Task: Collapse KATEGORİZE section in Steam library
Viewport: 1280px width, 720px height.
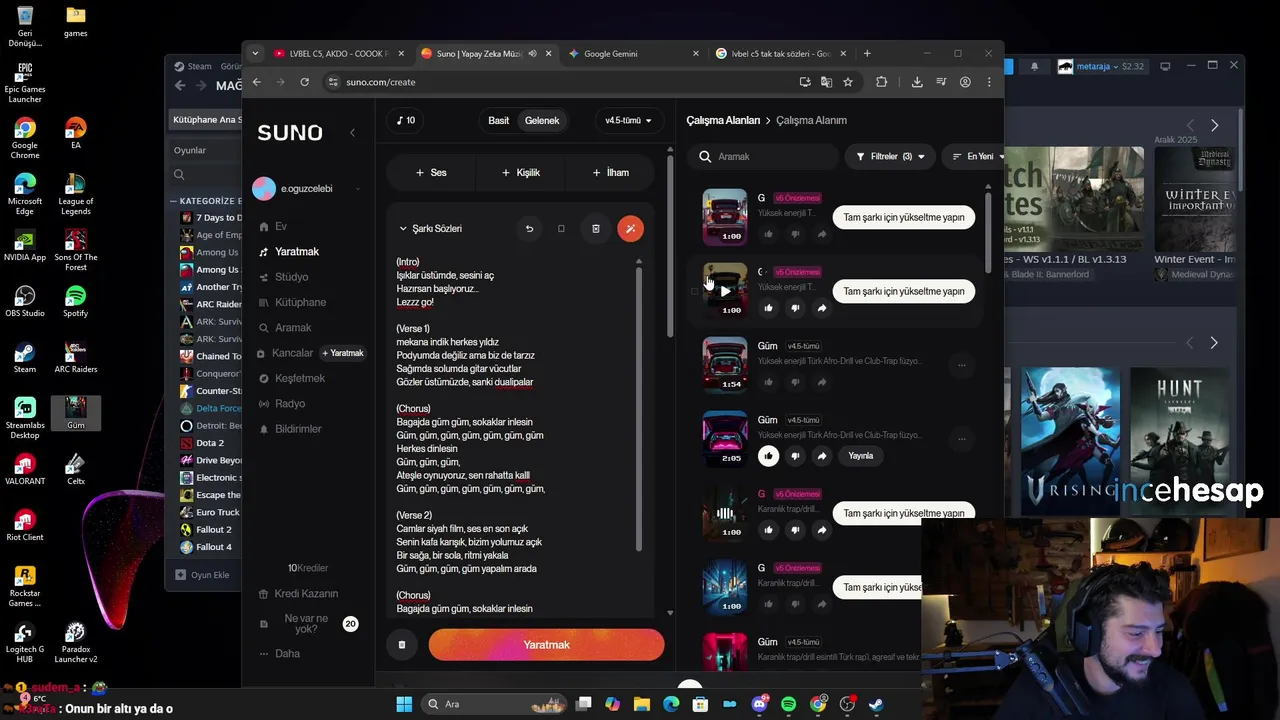Action: click(x=173, y=201)
